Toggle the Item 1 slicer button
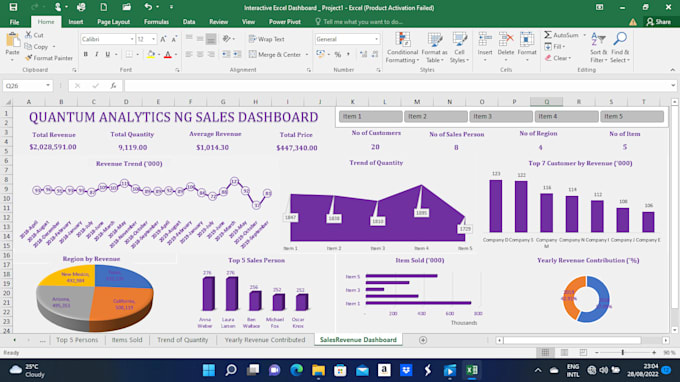The width and height of the screenshot is (680, 382). point(370,116)
